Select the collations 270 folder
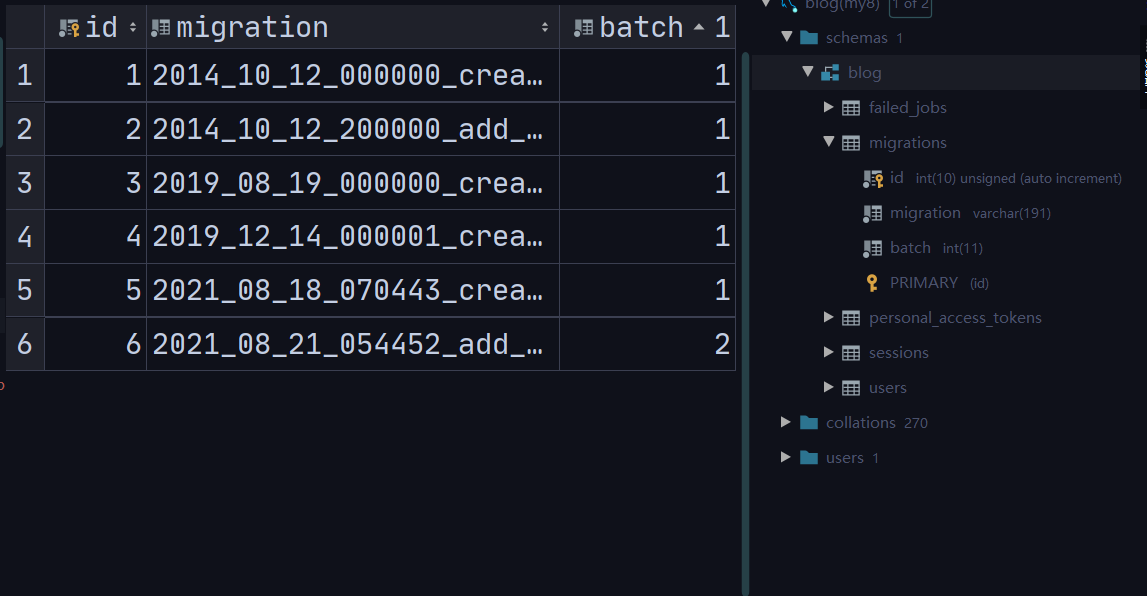Screen dimensions: 1147x596 (x=876, y=423)
